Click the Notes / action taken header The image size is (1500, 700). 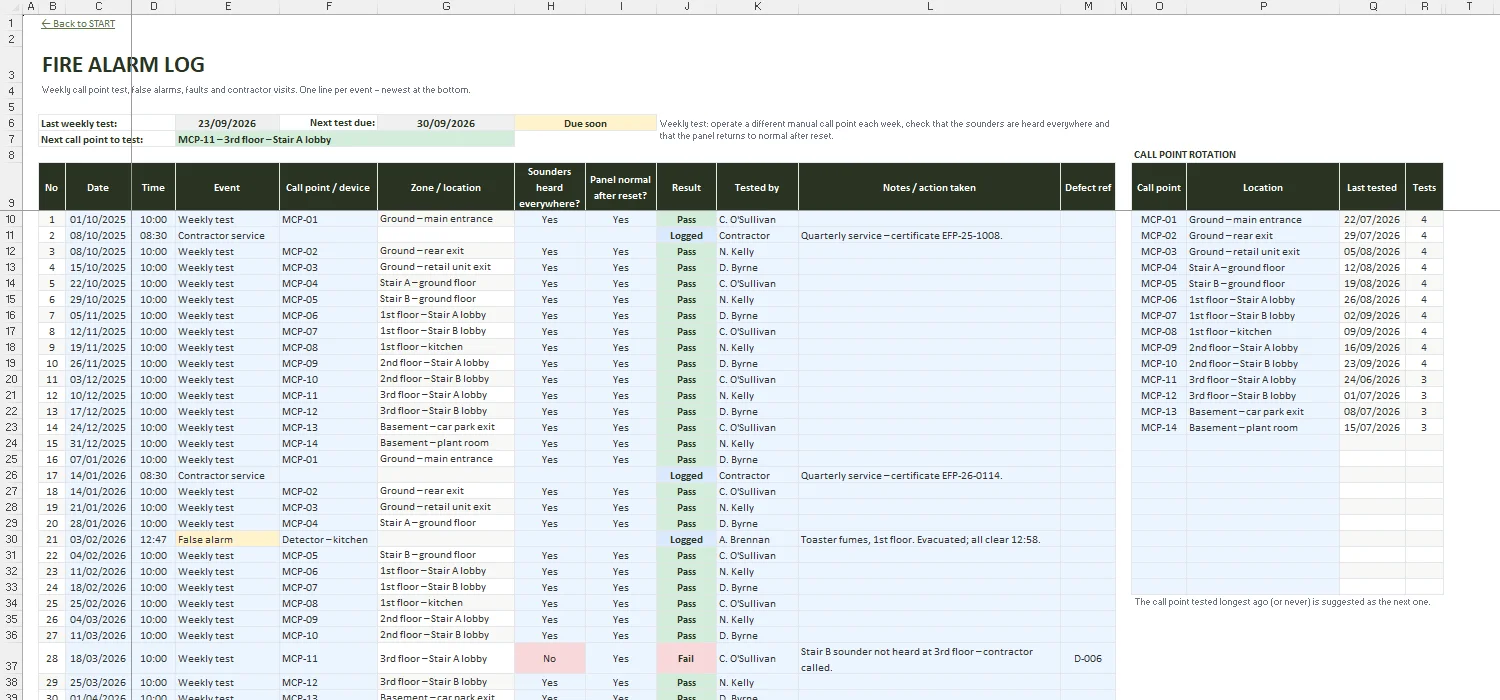coord(929,187)
